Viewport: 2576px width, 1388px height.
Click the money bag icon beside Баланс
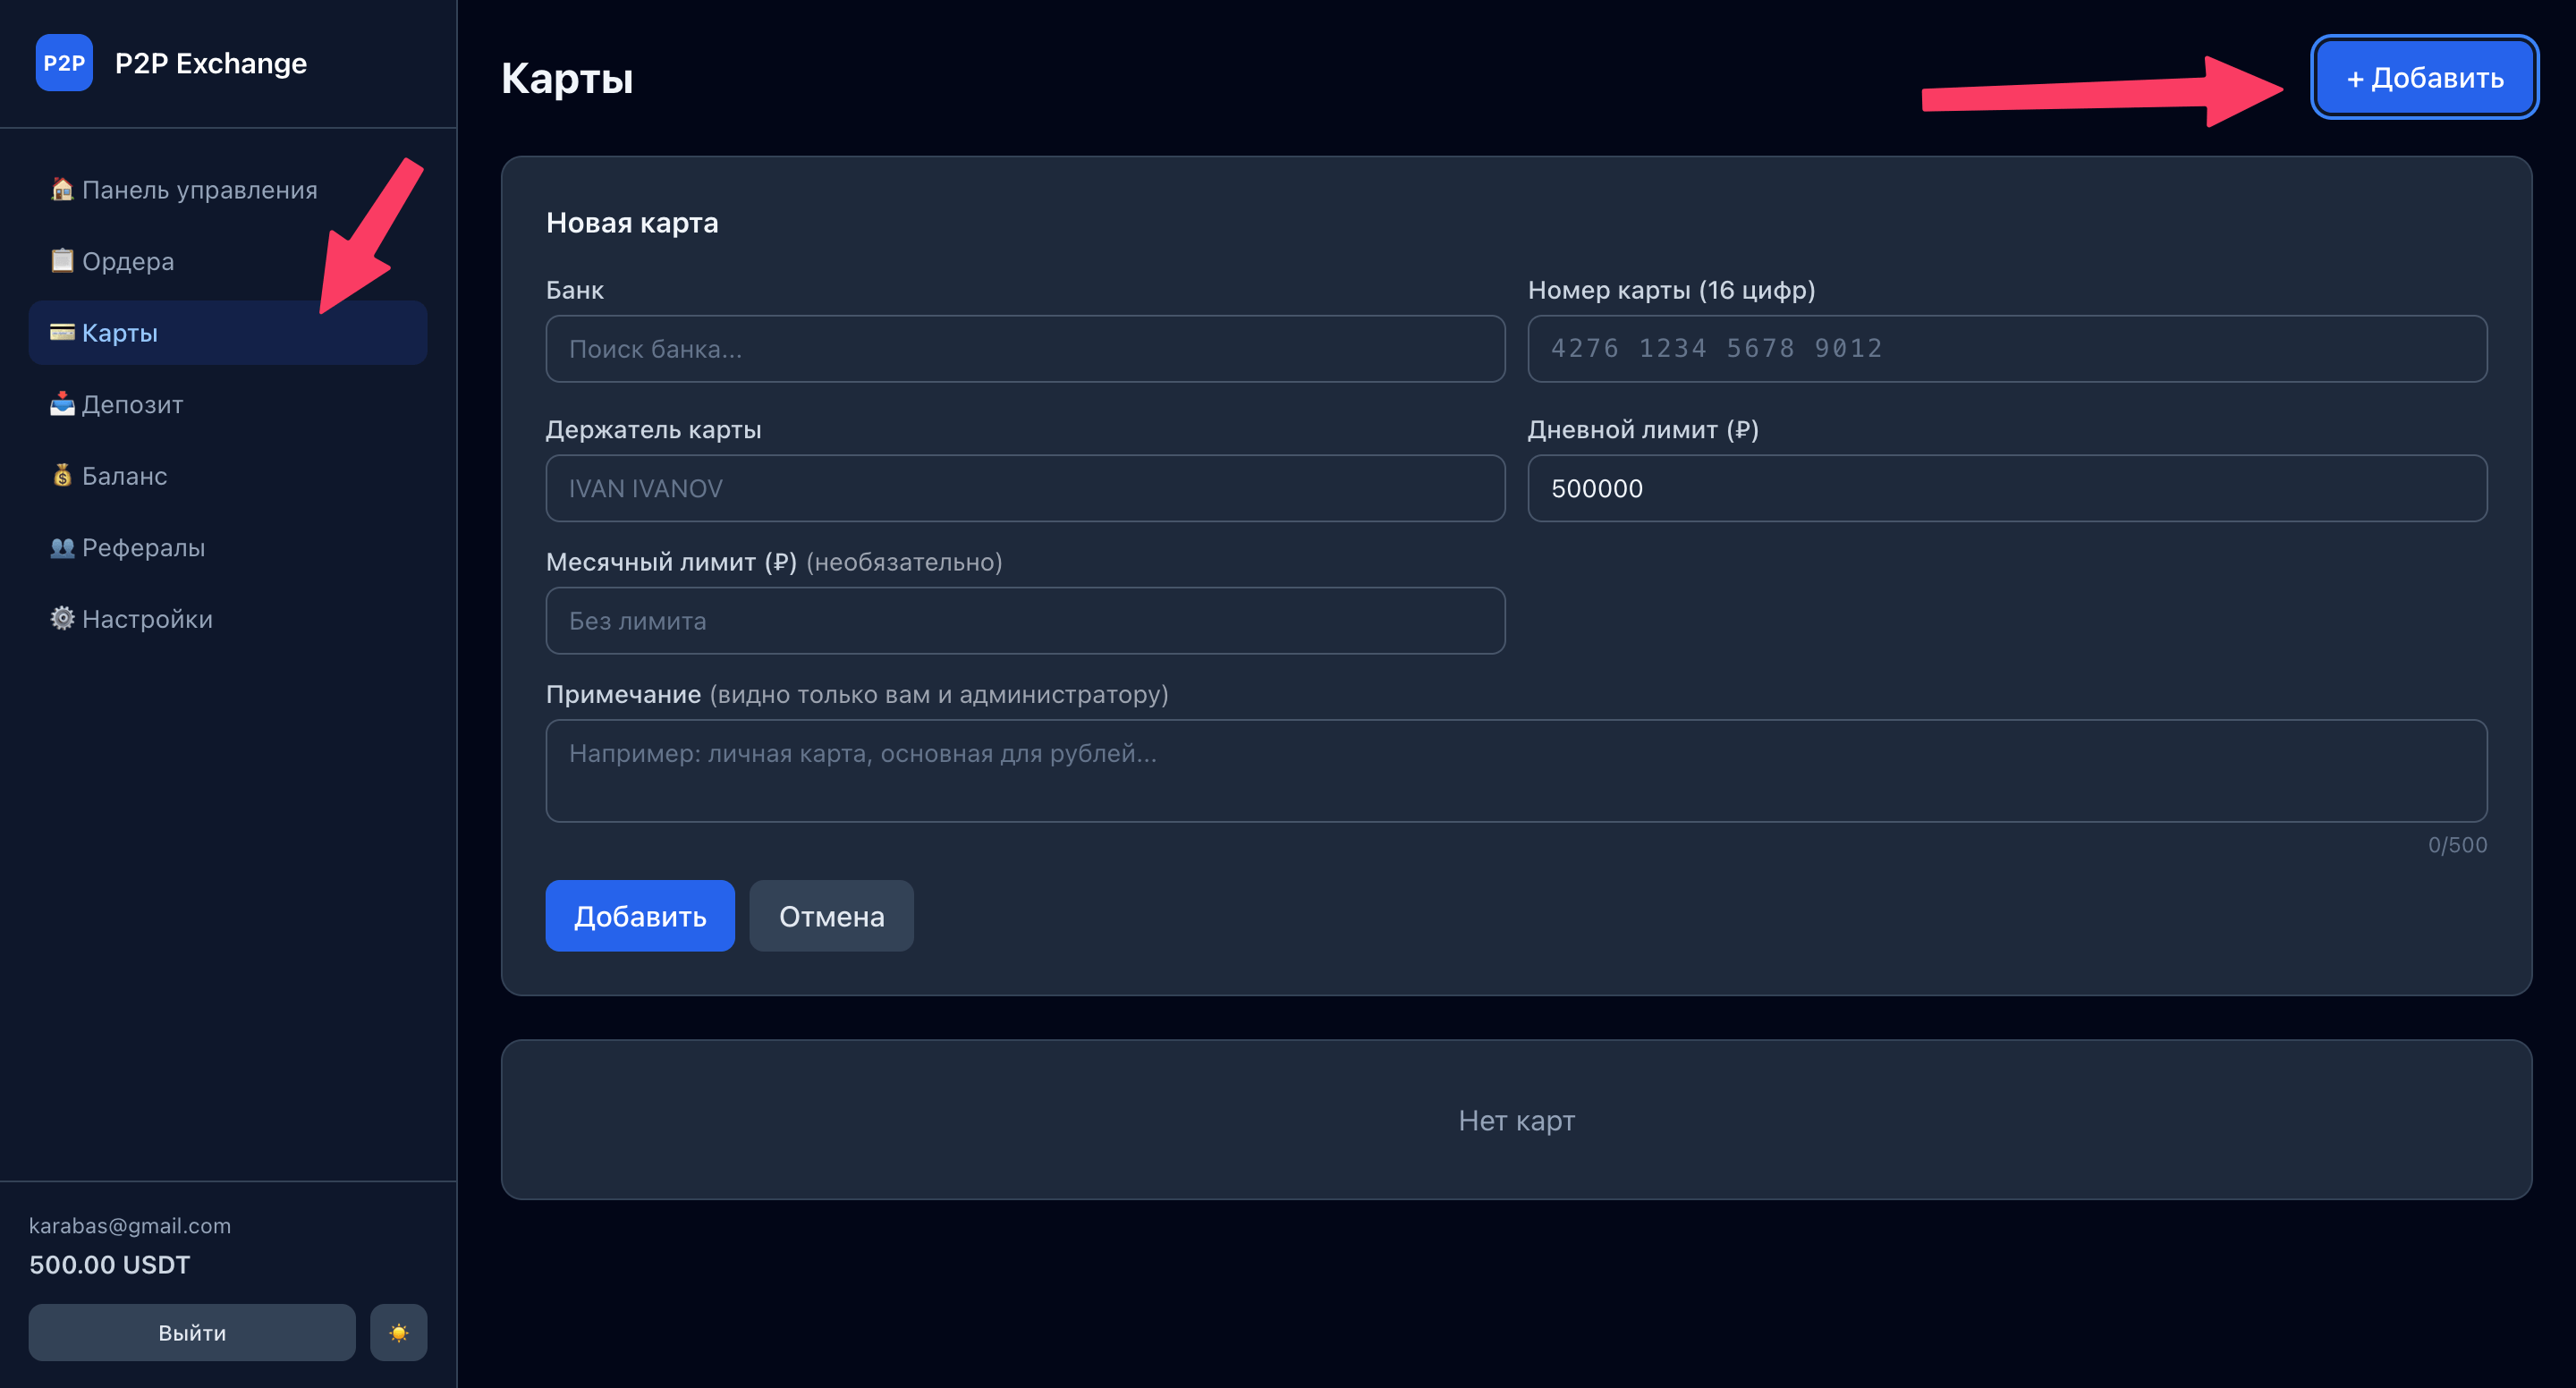coord(62,475)
